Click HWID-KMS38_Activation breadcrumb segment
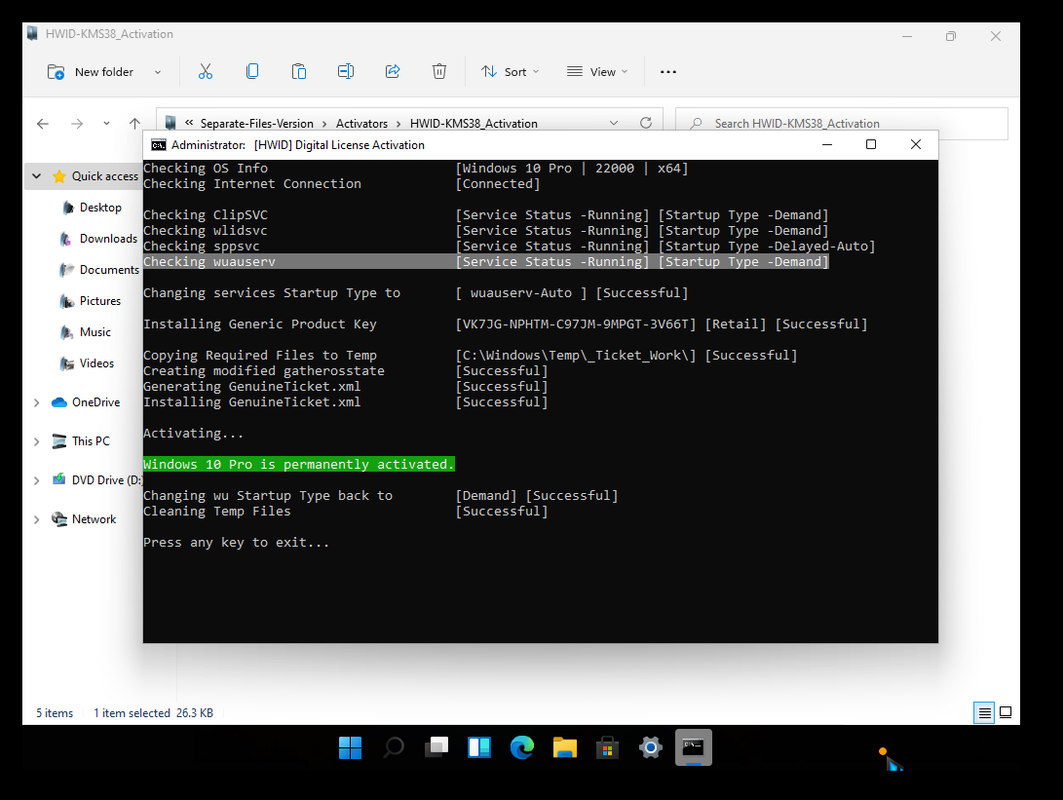Image resolution: width=1063 pixels, height=800 pixels. coord(473,123)
